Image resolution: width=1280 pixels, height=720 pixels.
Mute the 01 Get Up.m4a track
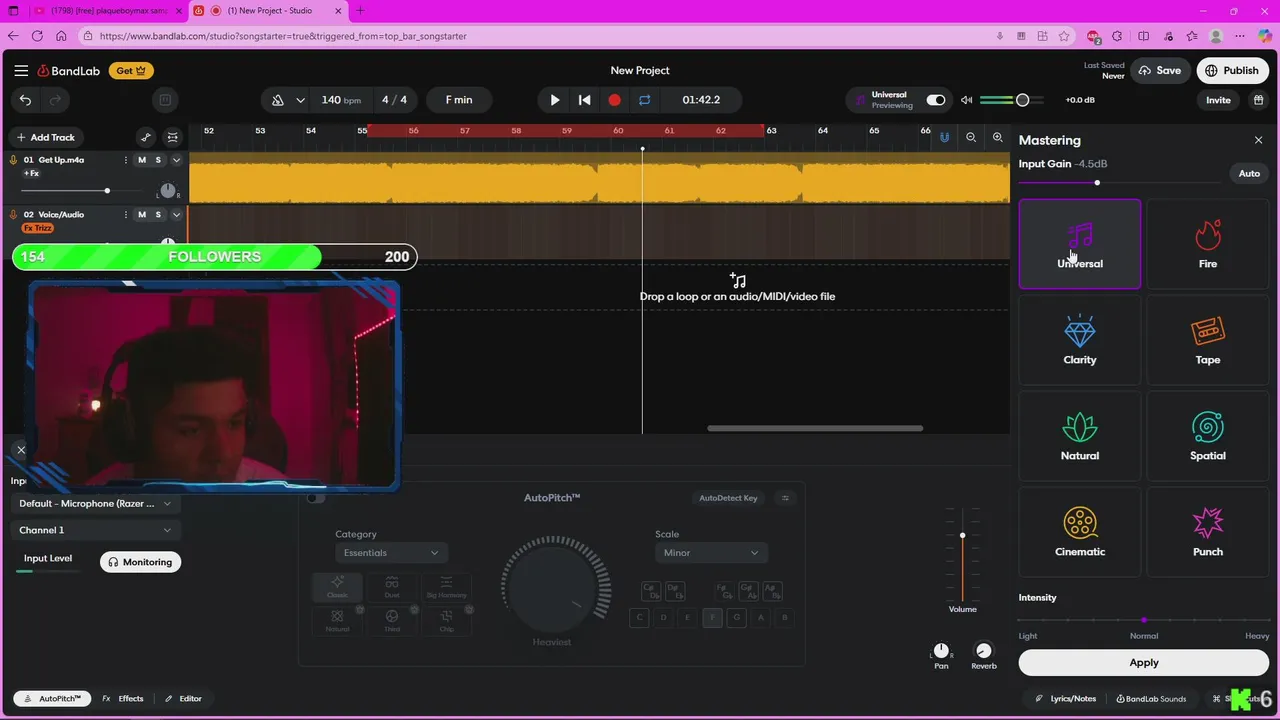pos(142,160)
